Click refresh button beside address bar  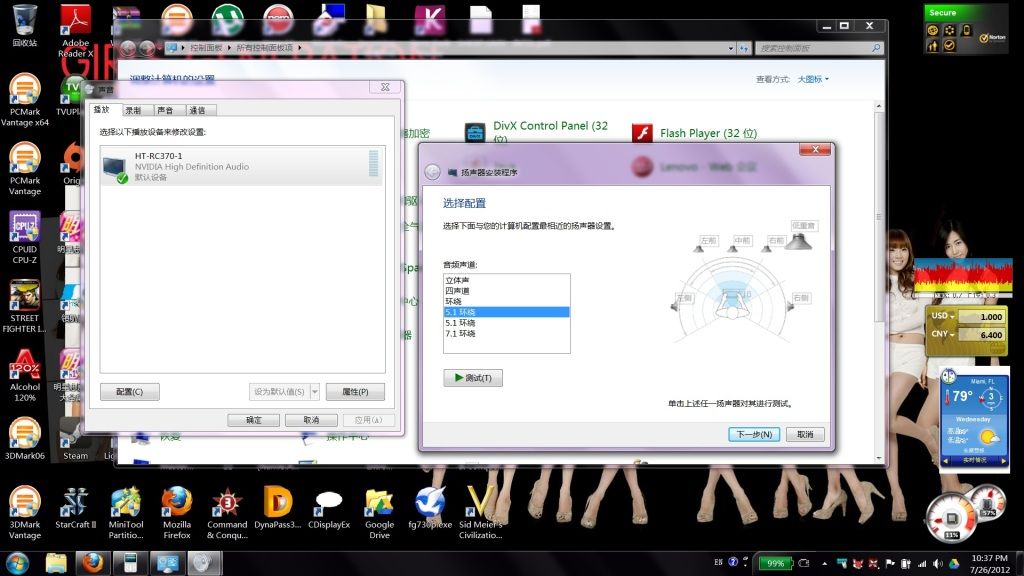[744, 48]
